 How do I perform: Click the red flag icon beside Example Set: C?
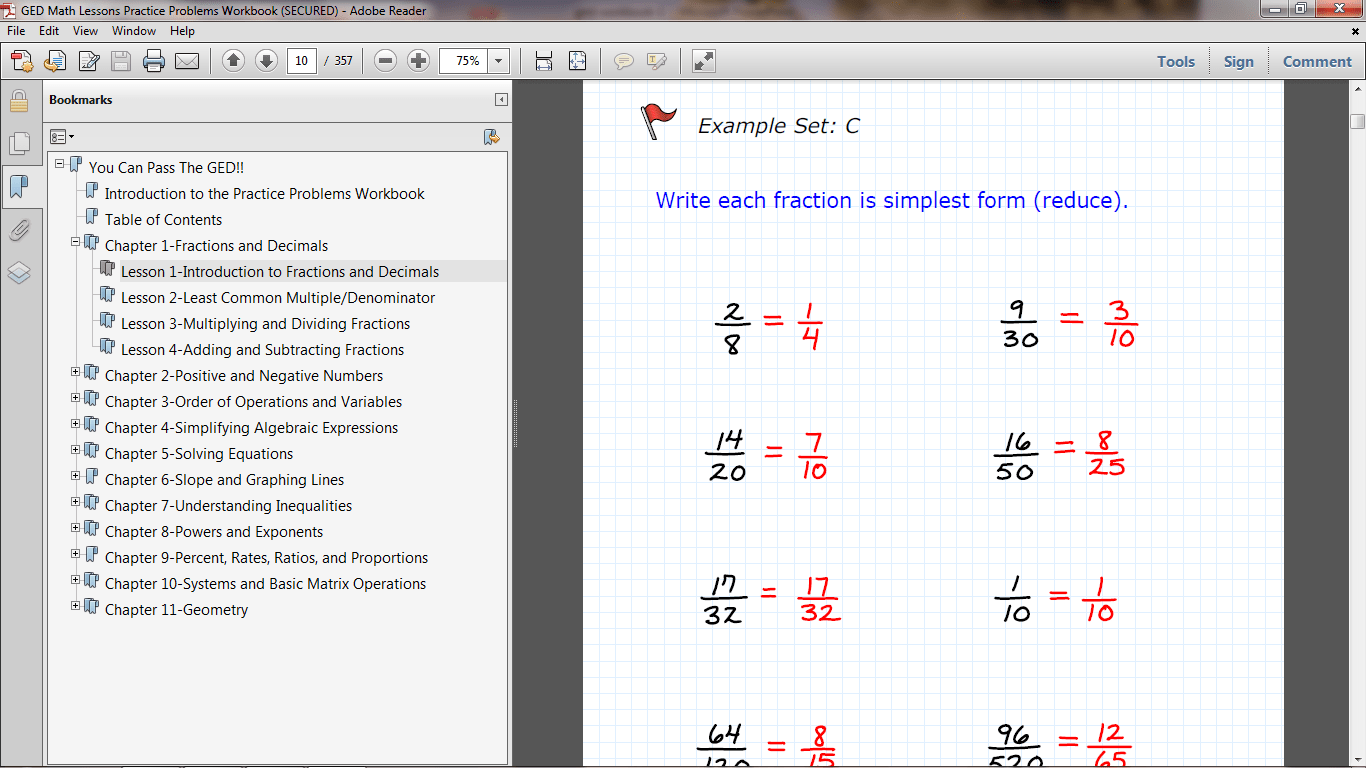pos(658,121)
